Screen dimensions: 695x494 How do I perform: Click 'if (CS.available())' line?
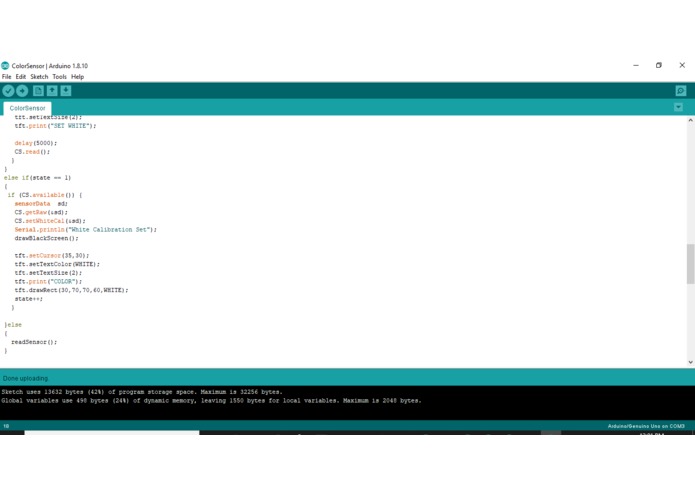pos(45,195)
